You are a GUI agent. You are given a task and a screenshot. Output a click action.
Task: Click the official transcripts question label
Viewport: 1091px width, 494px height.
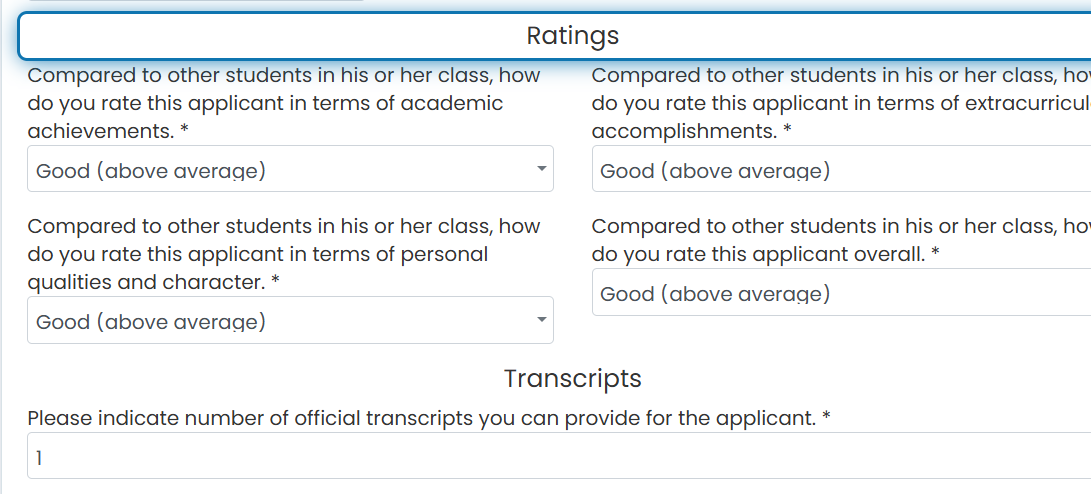[429, 418]
